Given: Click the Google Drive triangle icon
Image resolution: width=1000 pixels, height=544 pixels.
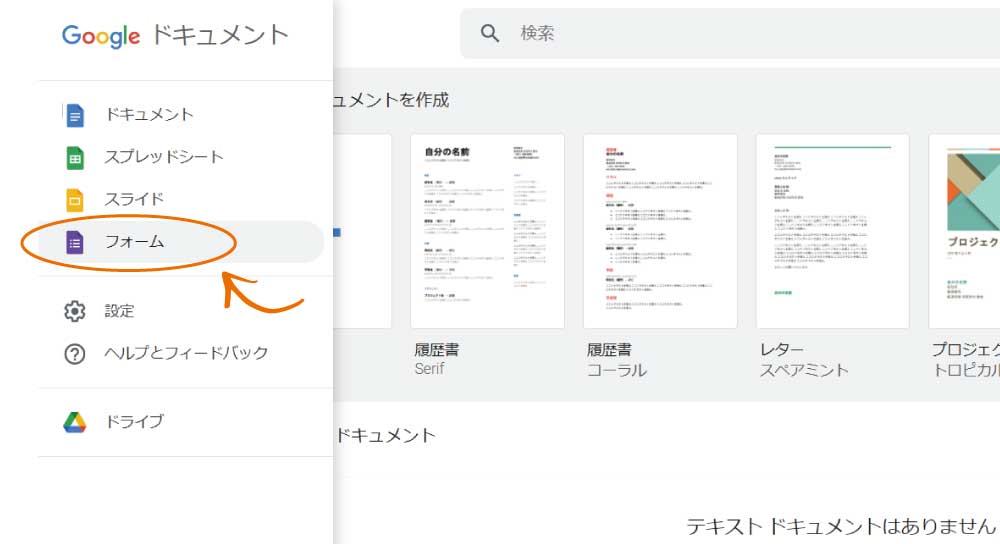Looking at the screenshot, I should click(75, 422).
